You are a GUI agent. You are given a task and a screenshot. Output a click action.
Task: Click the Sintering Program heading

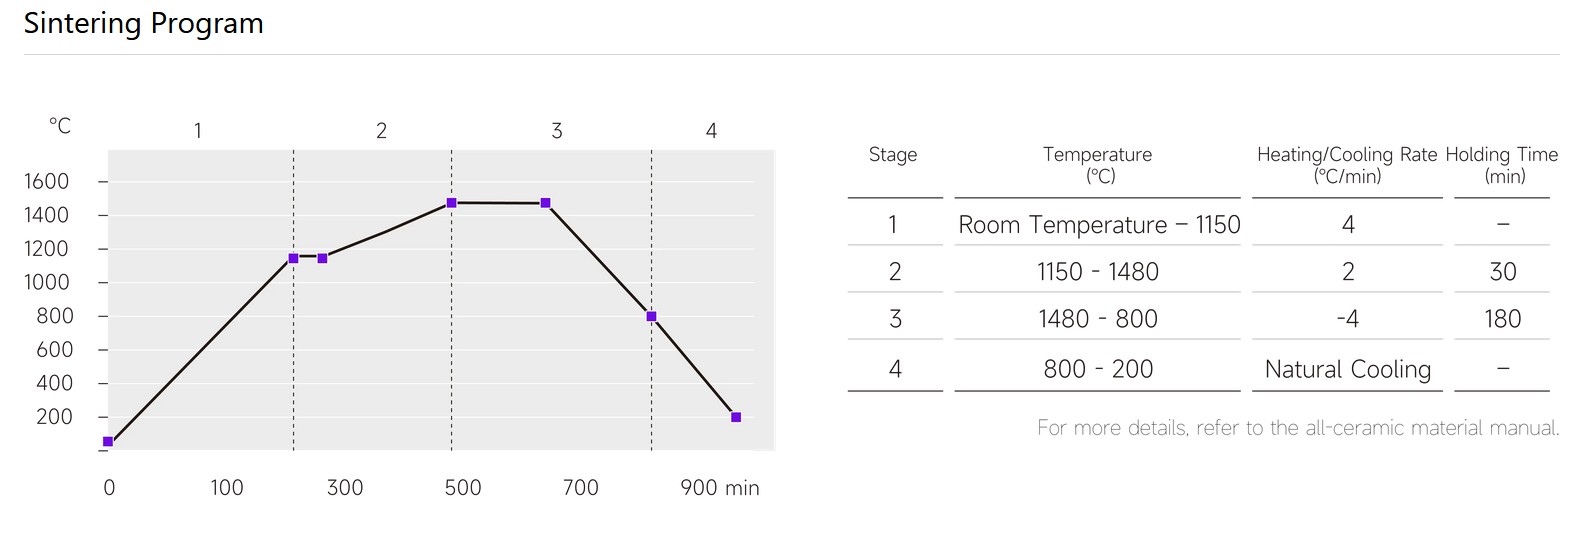144,24
